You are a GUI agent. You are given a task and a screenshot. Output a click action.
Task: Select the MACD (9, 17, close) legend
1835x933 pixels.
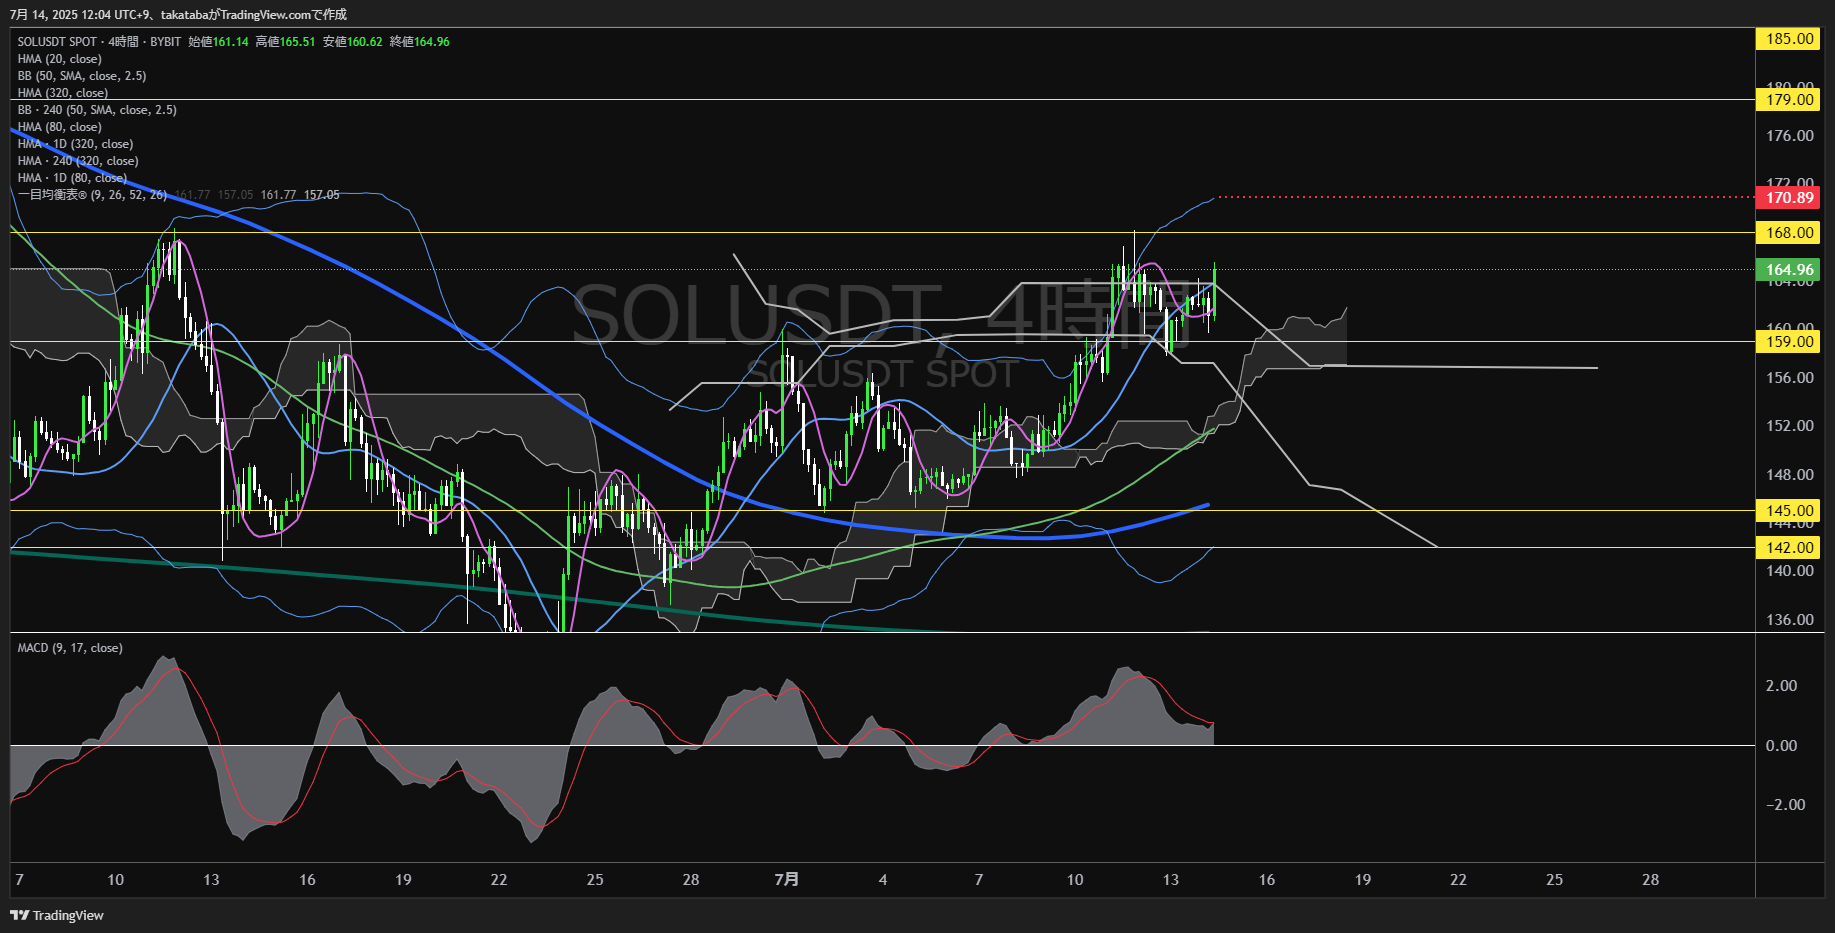[x=70, y=648]
